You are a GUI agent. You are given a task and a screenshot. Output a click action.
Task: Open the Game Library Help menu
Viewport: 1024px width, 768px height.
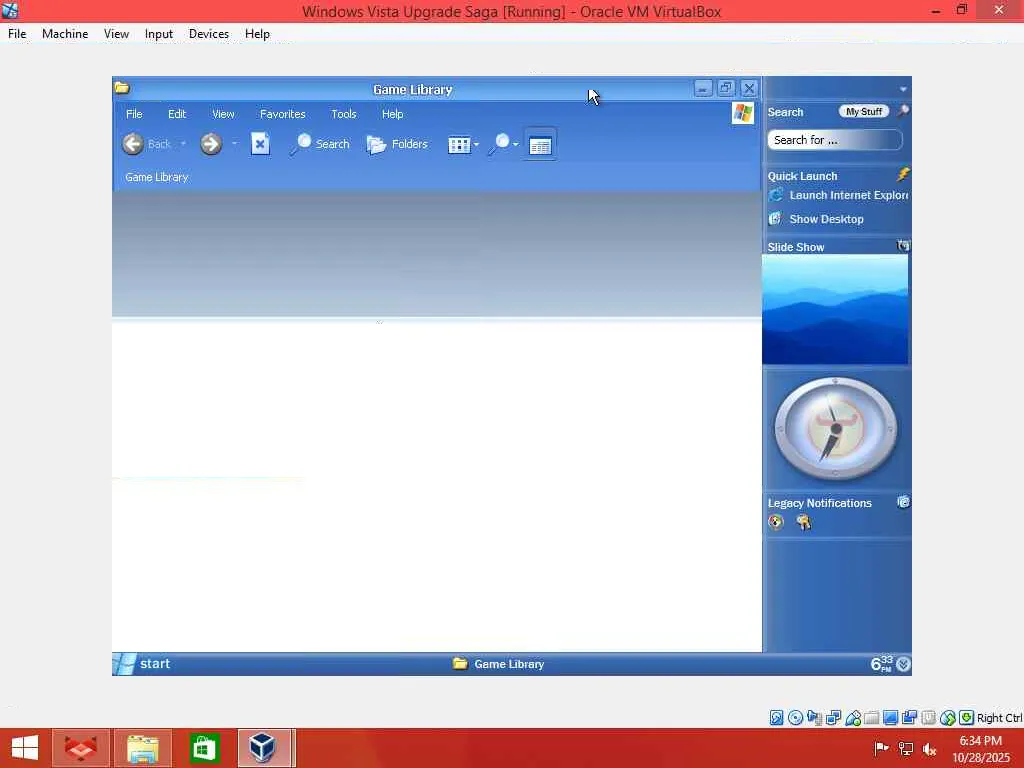click(x=392, y=114)
